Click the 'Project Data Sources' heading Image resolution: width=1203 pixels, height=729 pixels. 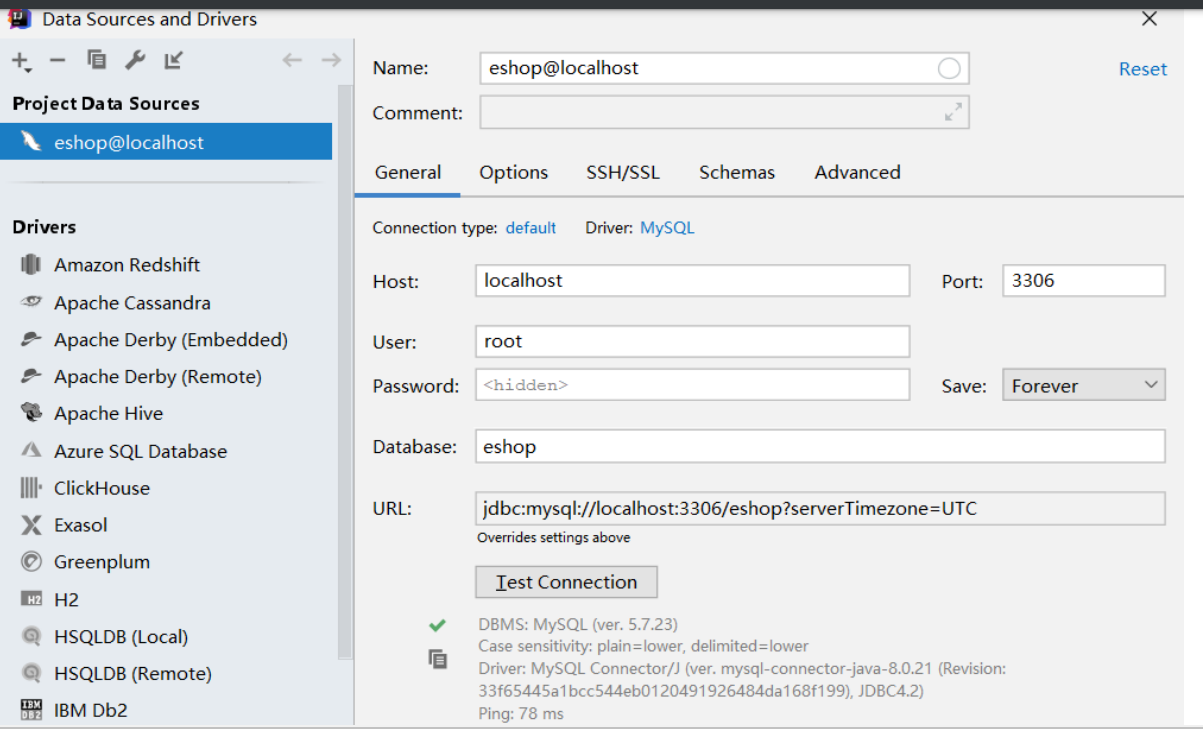coord(106,104)
